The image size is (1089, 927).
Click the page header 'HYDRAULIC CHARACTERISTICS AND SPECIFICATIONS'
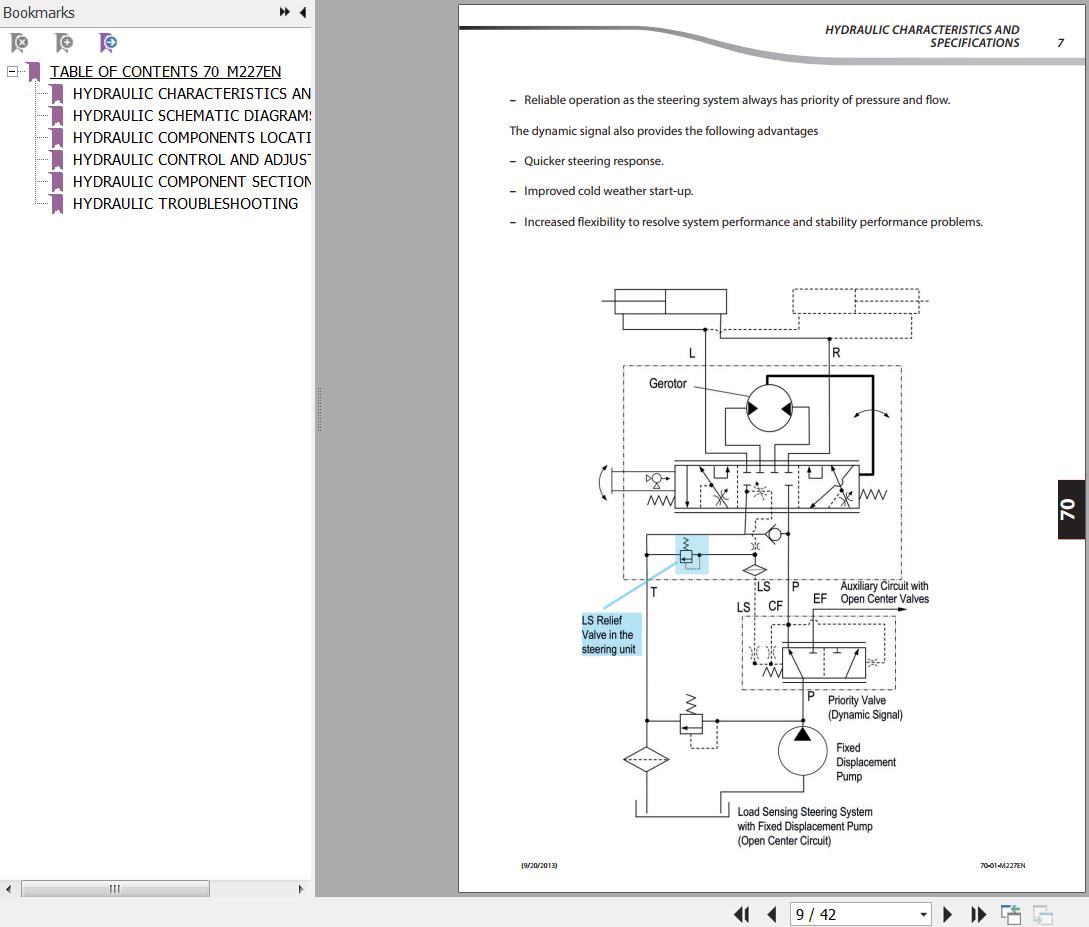click(x=922, y=36)
